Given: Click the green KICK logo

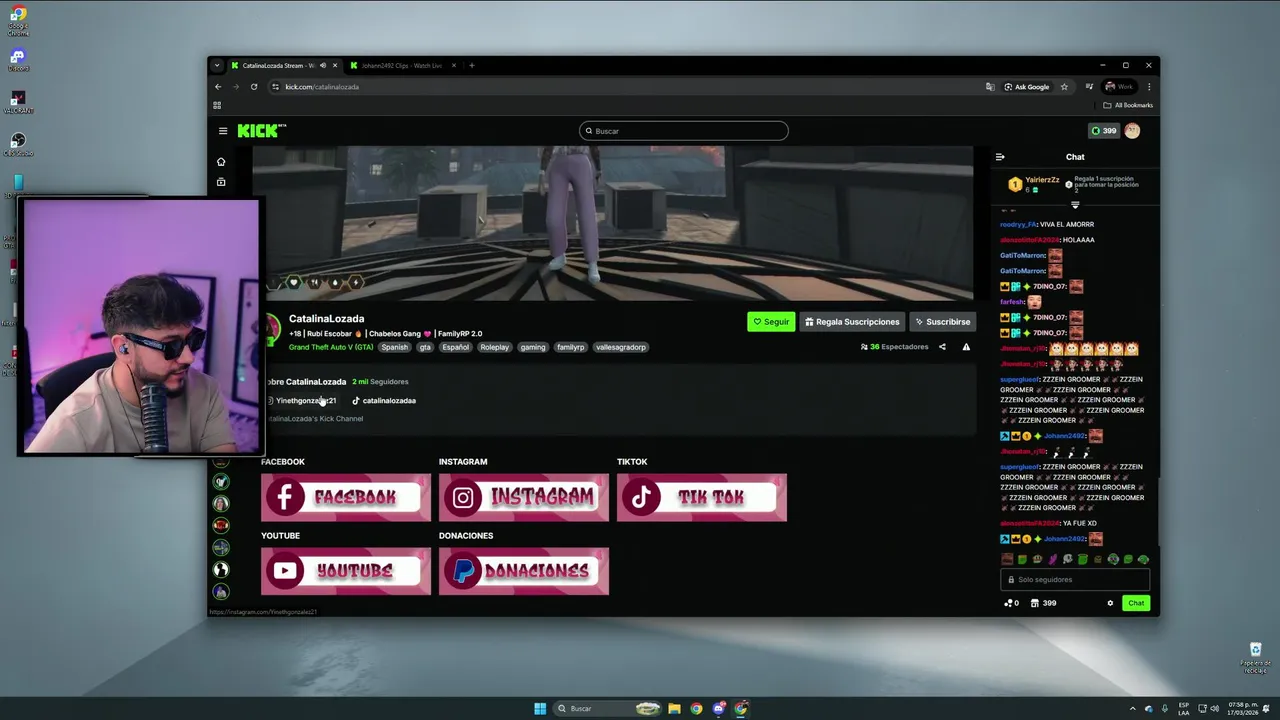Looking at the screenshot, I should click(261, 131).
